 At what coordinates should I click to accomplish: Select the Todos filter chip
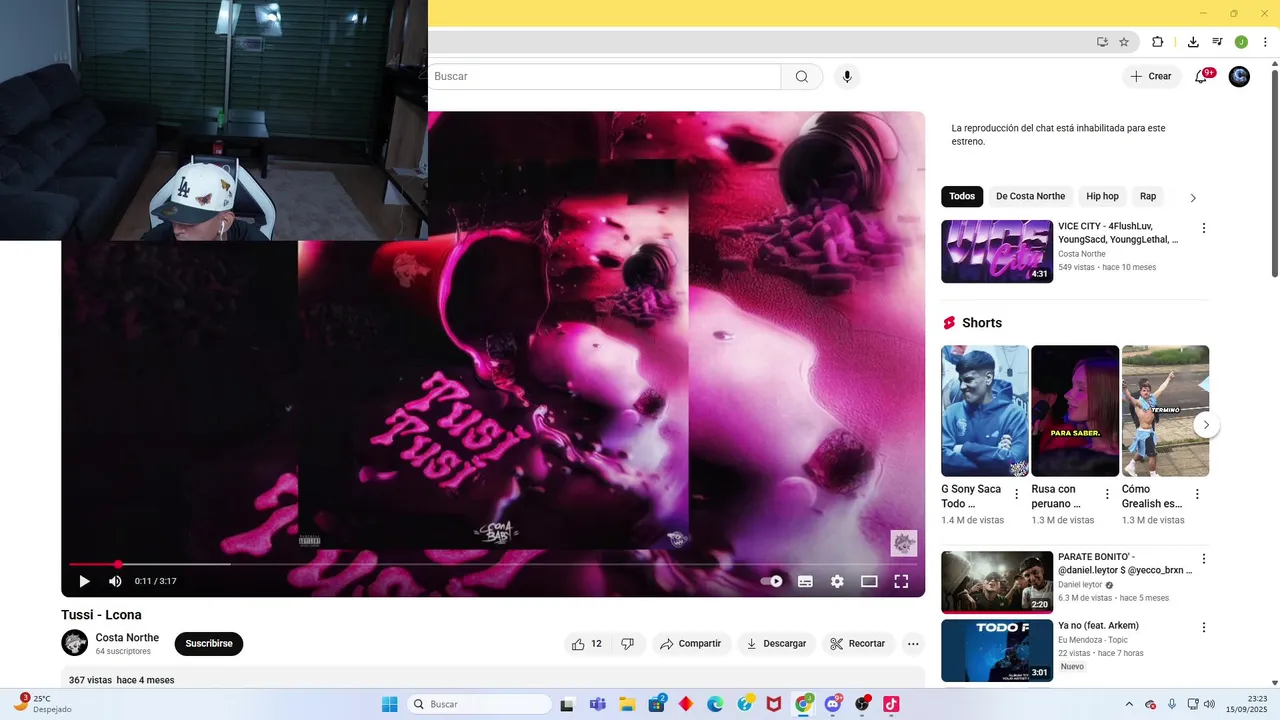pos(962,196)
